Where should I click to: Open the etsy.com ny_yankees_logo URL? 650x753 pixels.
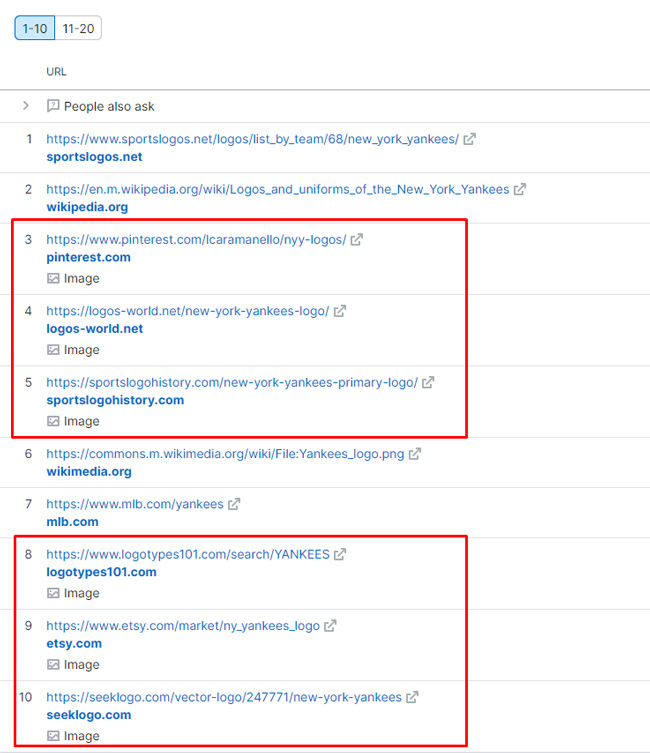coord(183,626)
